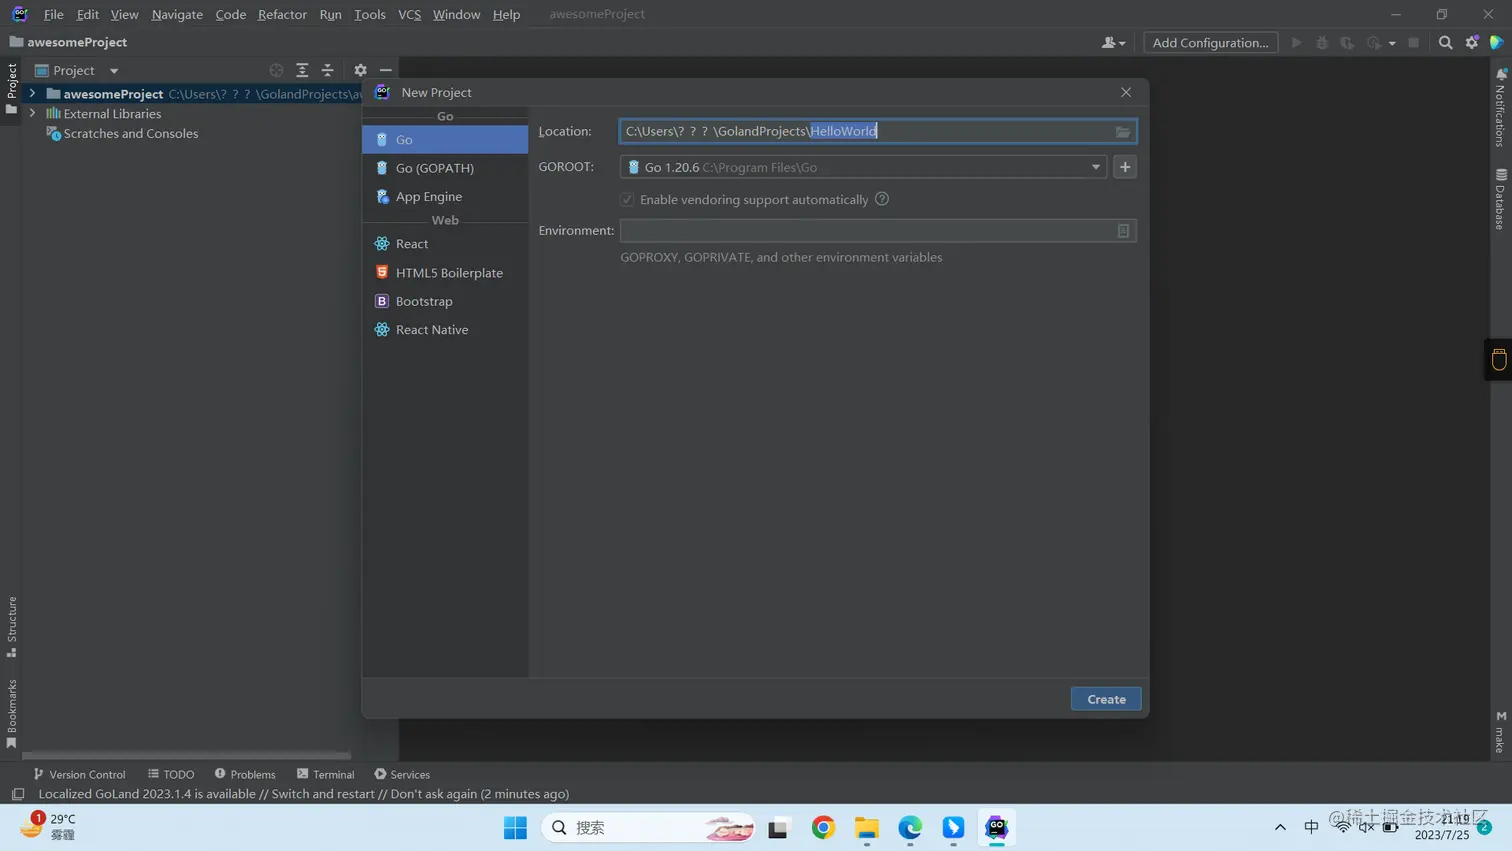Viewport: 1512px width, 851px height.
Task: Close the New Project dialog
Action: (1126, 92)
